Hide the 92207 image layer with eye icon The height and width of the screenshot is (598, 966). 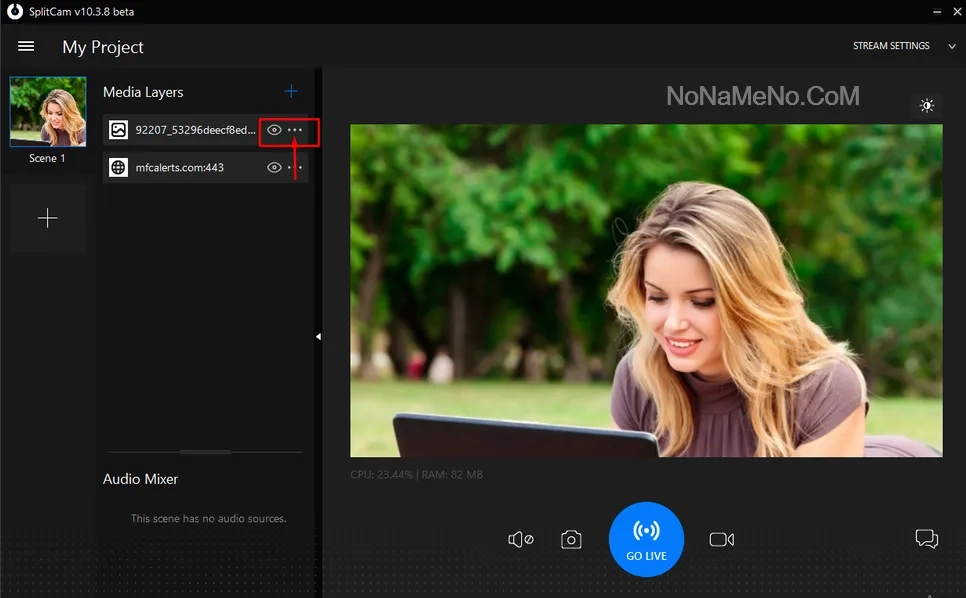(x=274, y=130)
